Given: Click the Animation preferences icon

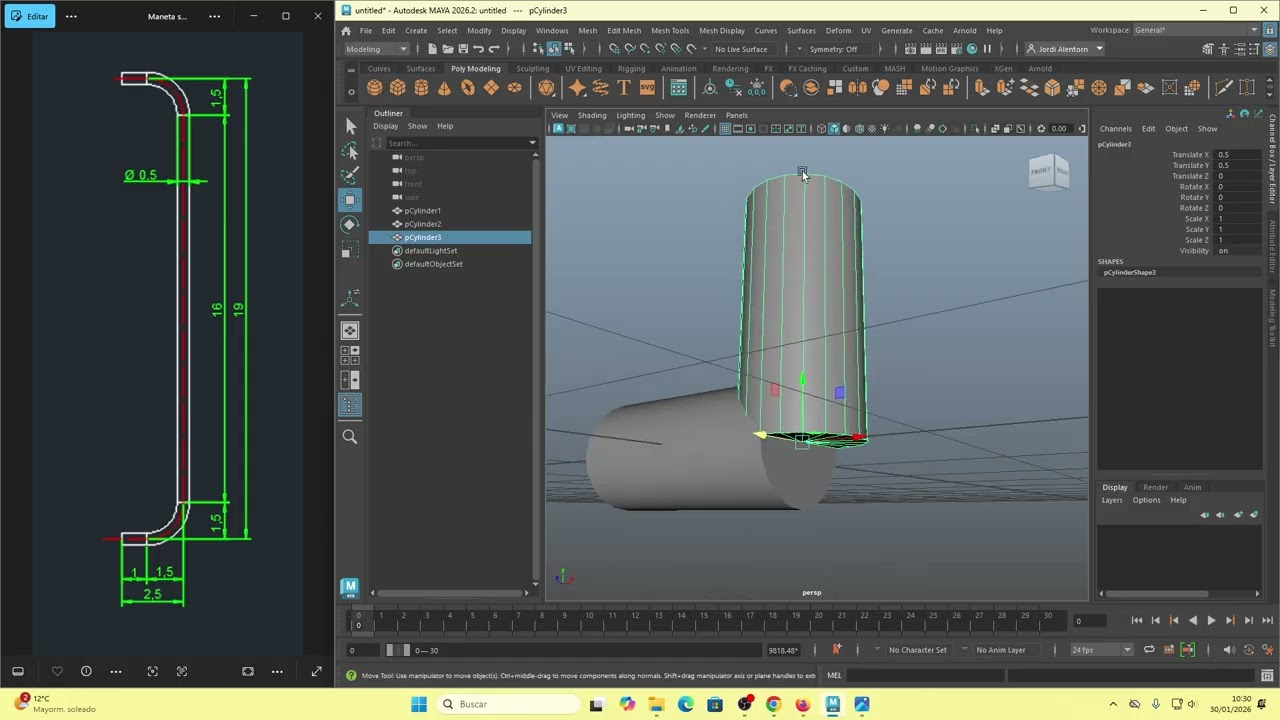Looking at the screenshot, I should click(1267, 650).
